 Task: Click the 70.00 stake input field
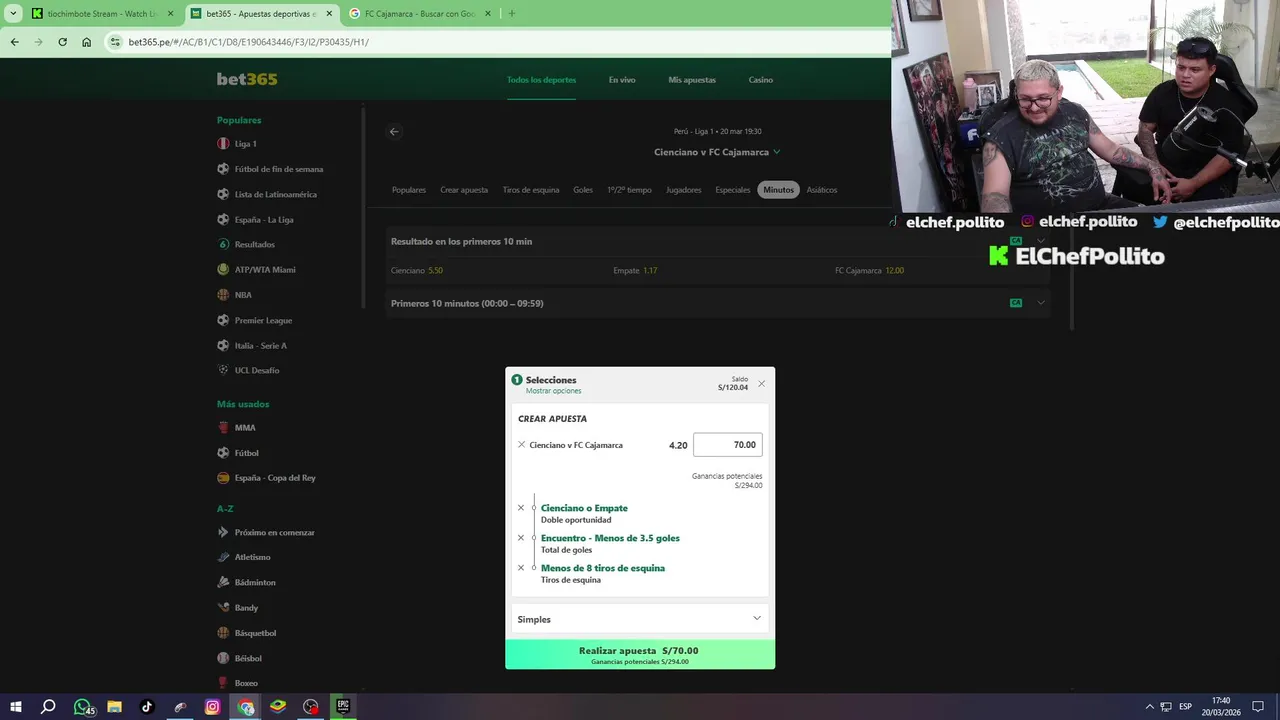tap(728, 445)
